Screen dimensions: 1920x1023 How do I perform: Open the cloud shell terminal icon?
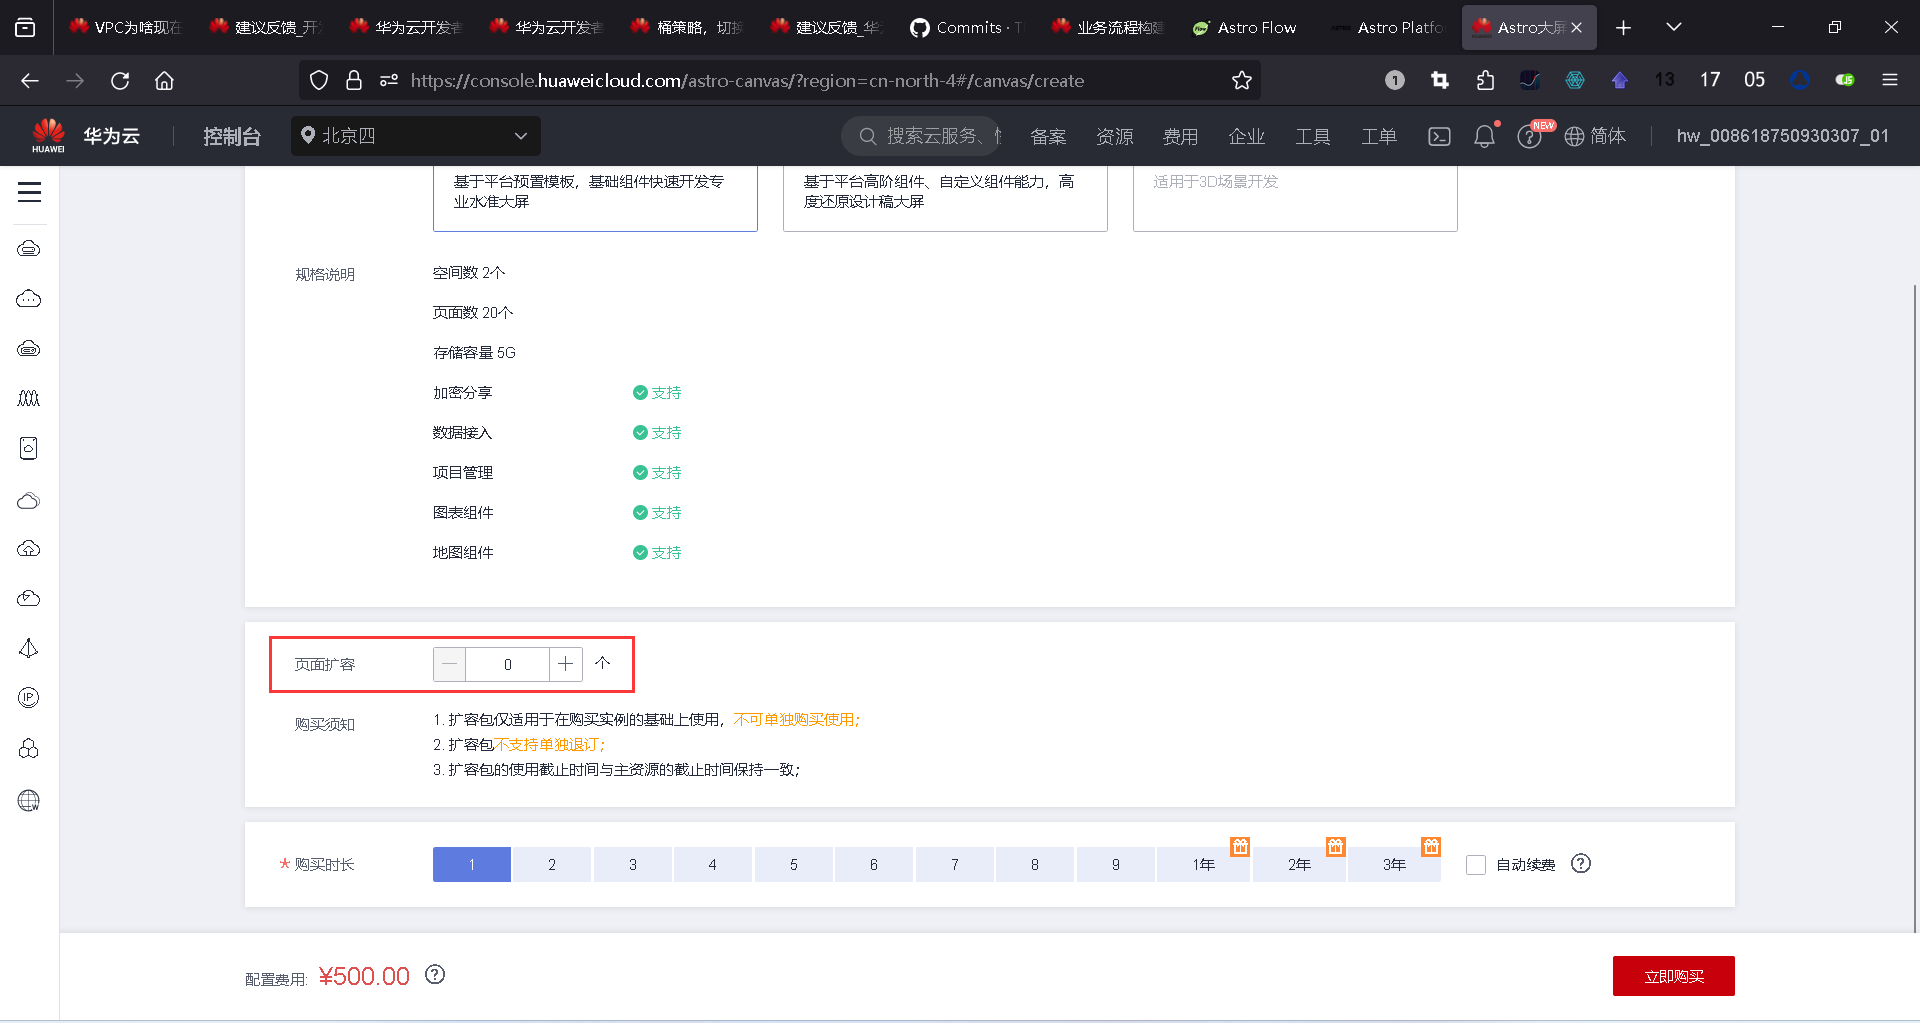pyautogui.click(x=1439, y=136)
